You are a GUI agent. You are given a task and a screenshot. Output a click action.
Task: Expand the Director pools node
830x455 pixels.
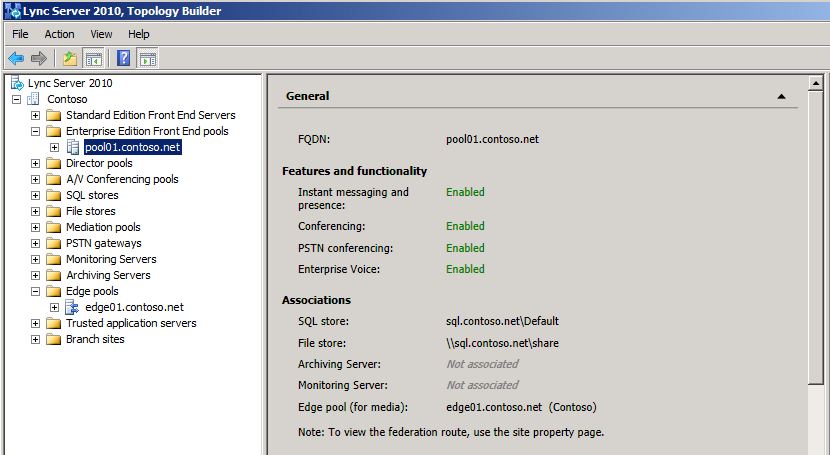35,163
